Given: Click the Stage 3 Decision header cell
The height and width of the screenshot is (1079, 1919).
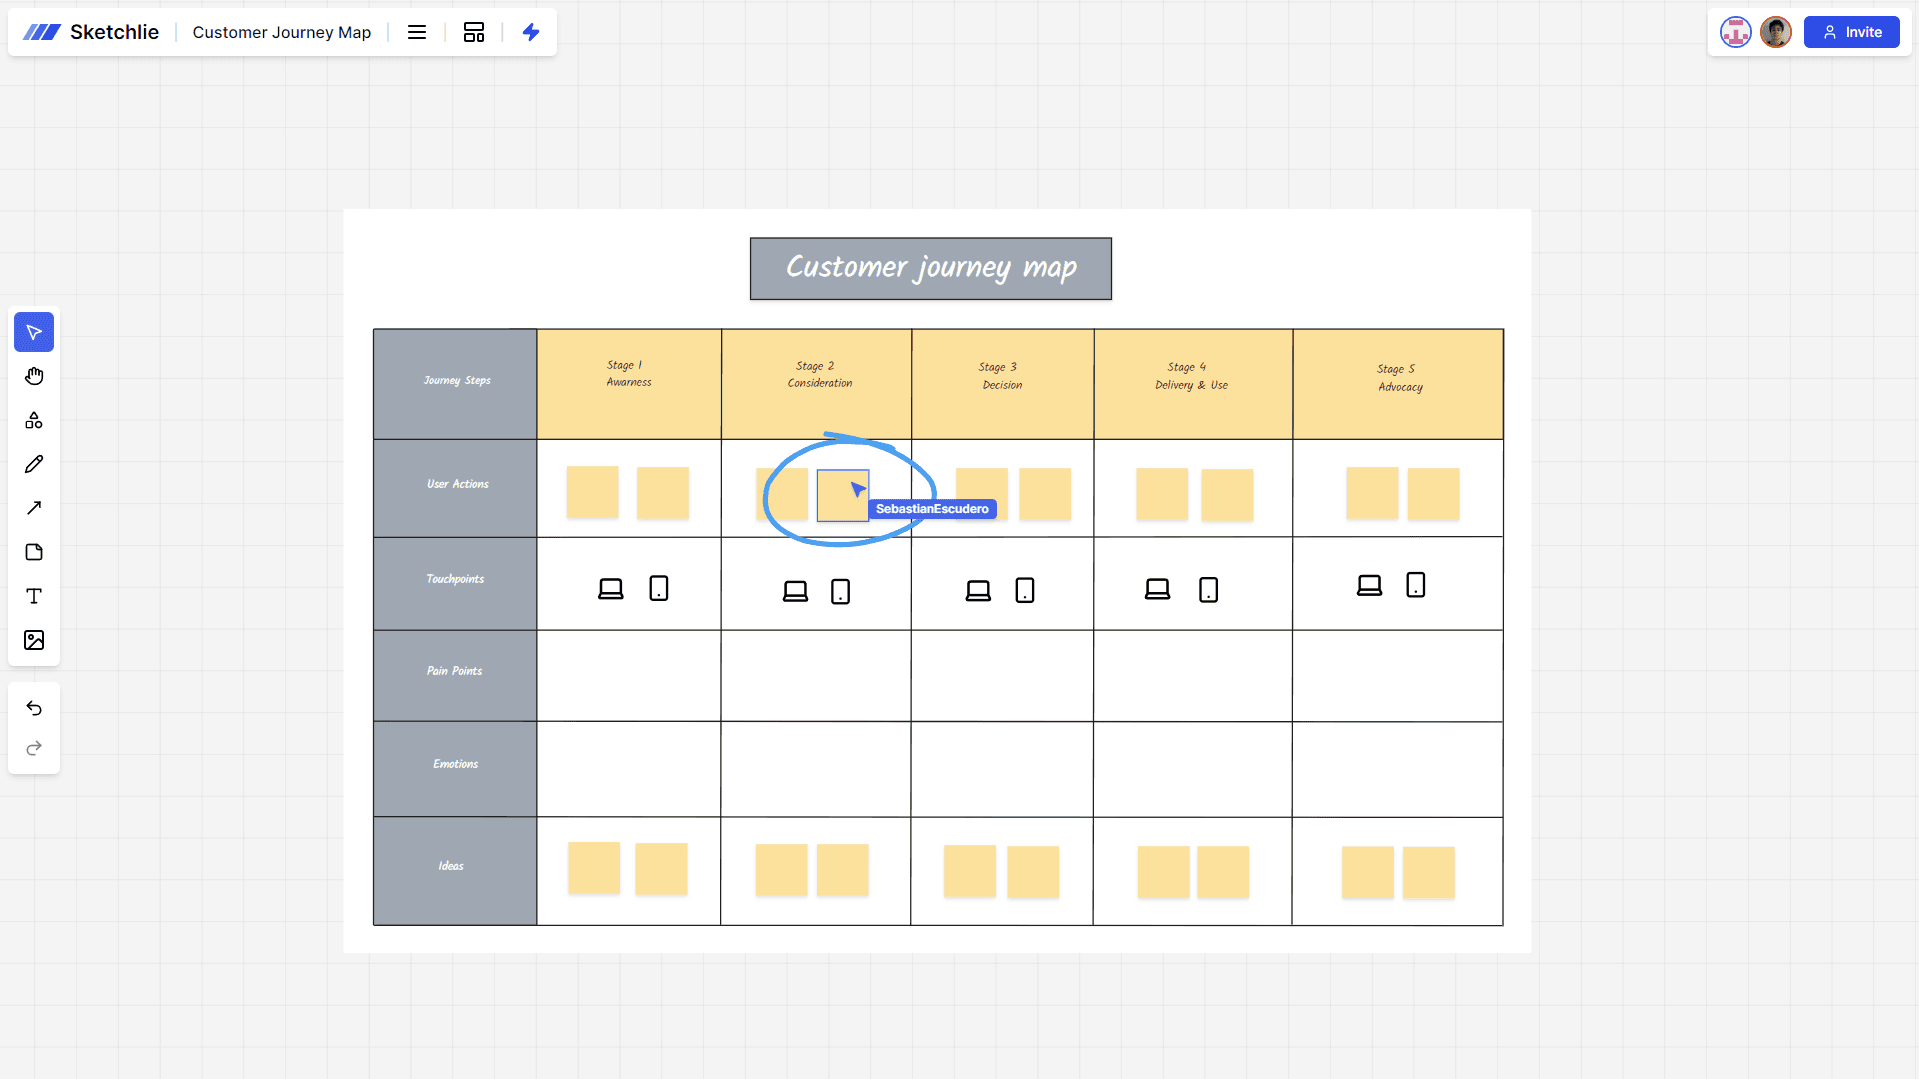Looking at the screenshot, I should click(x=1002, y=384).
